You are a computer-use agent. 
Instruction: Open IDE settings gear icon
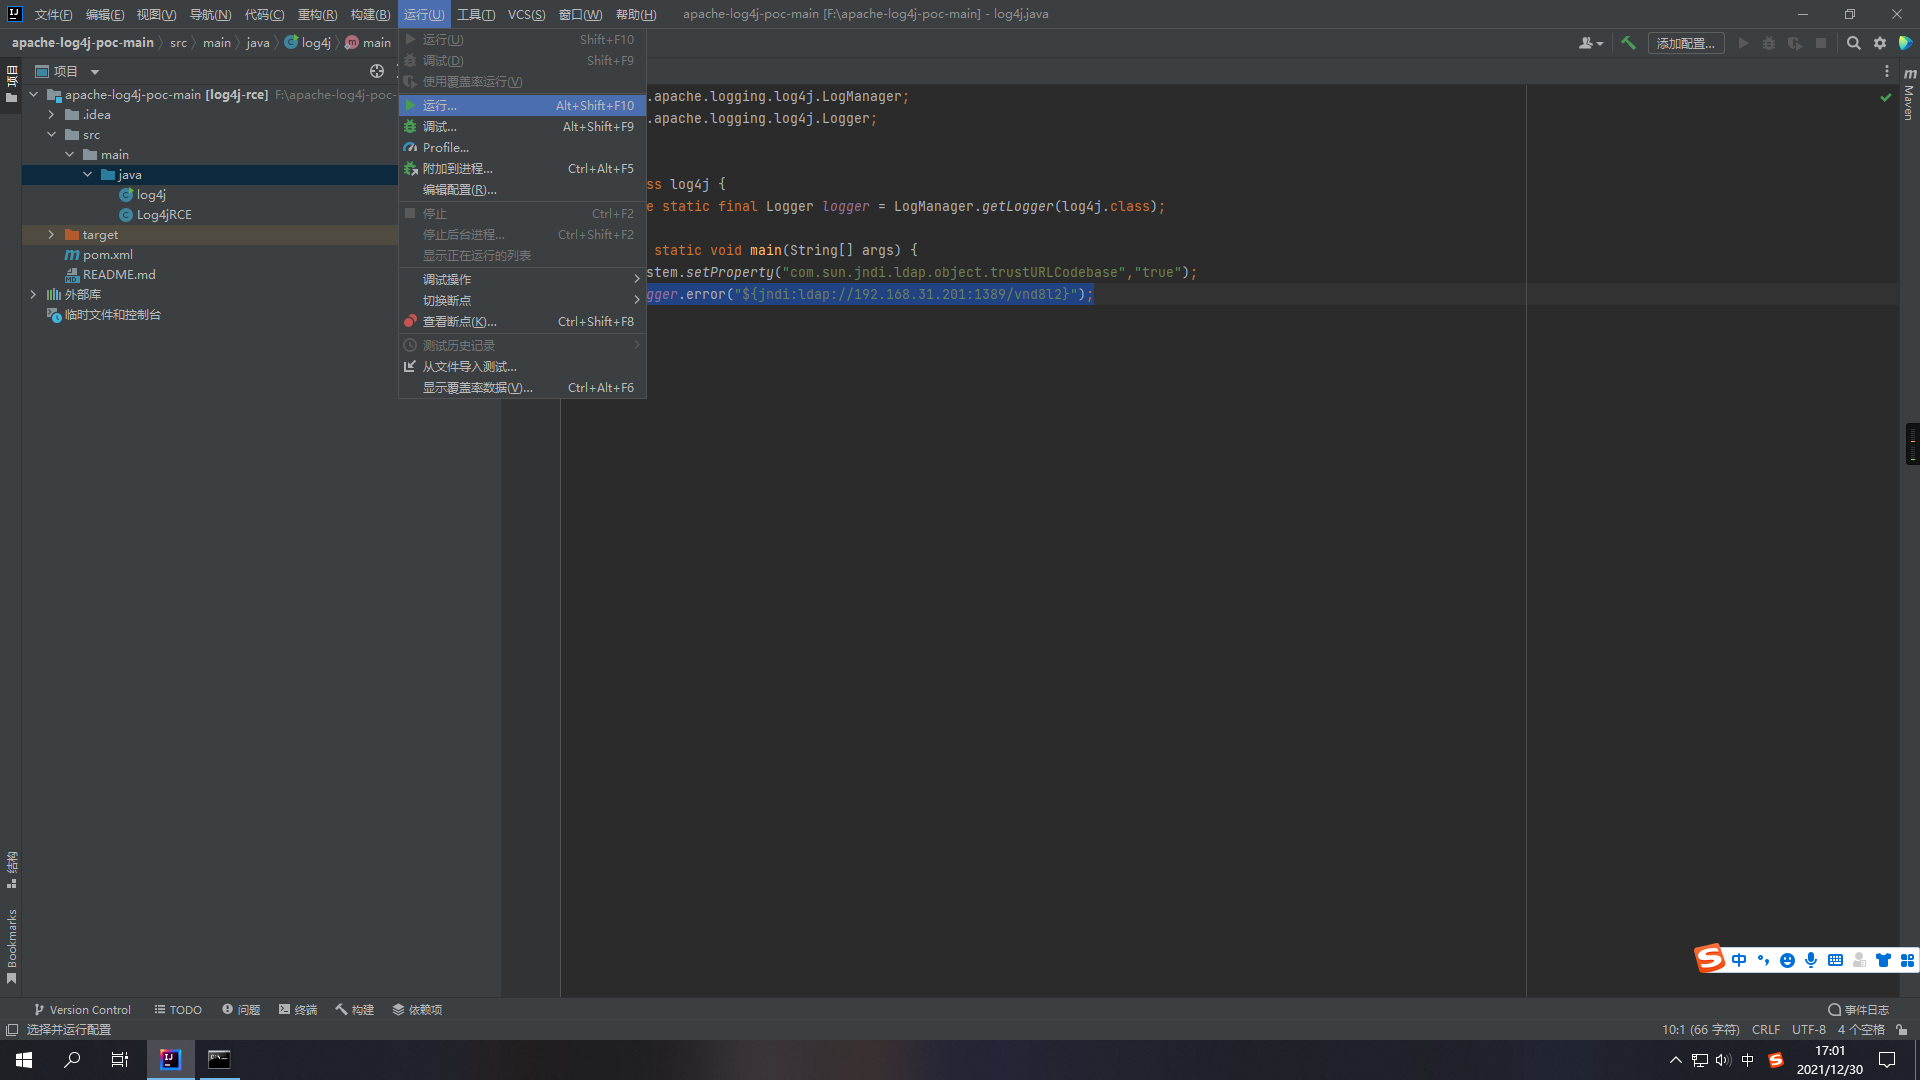(1880, 43)
